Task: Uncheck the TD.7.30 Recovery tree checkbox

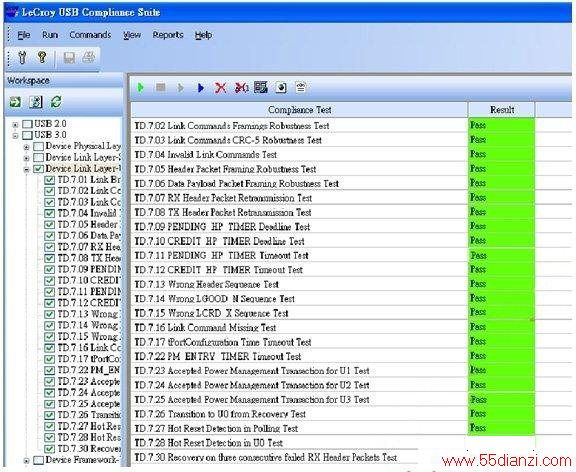Action: pos(49,449)
